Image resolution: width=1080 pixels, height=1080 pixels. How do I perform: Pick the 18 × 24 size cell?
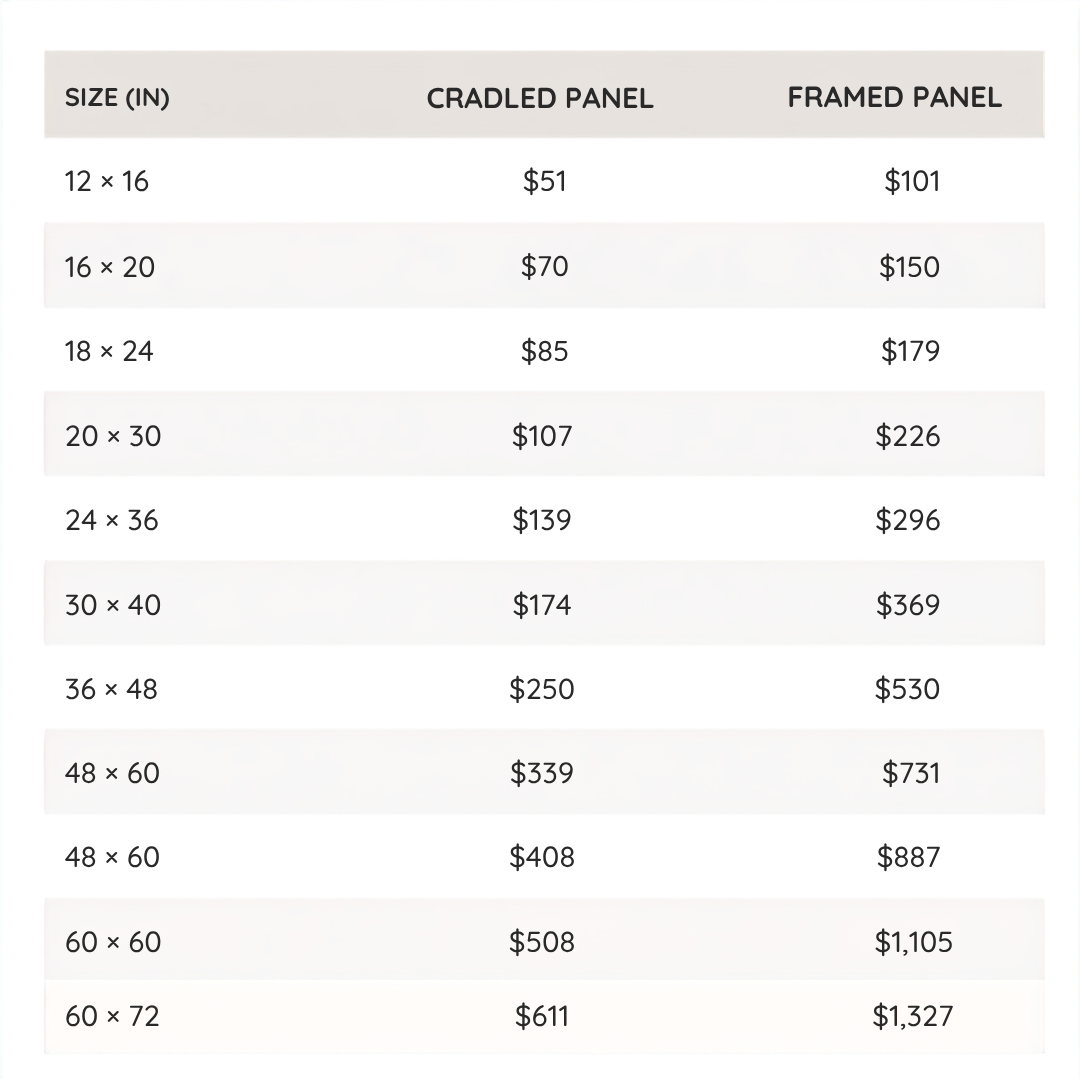point(109,351)
